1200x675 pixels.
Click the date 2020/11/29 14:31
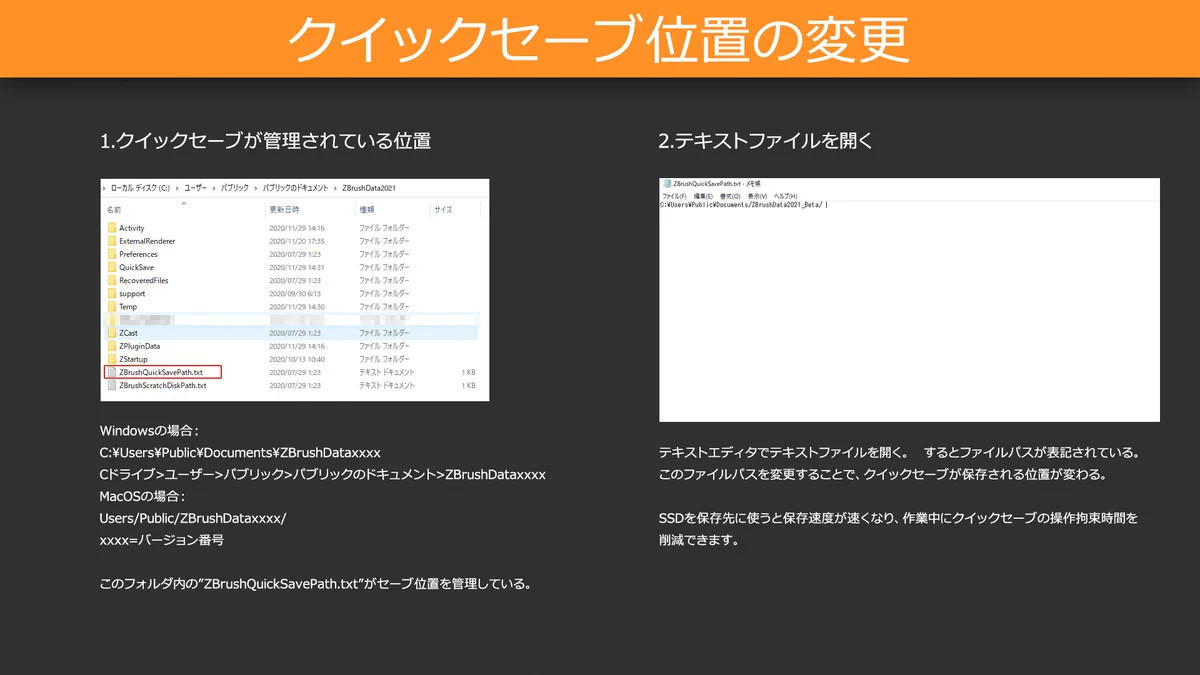pos(296,267)
